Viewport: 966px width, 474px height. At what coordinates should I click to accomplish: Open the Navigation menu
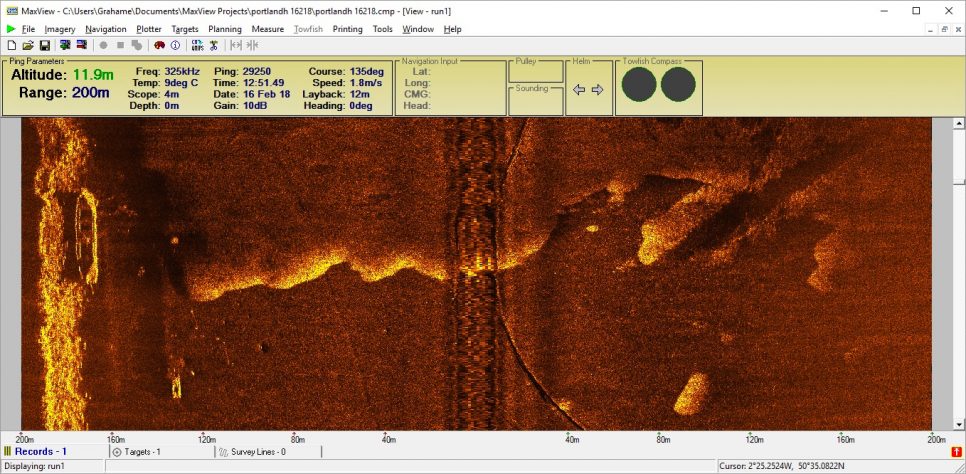(x=106, y=29)
